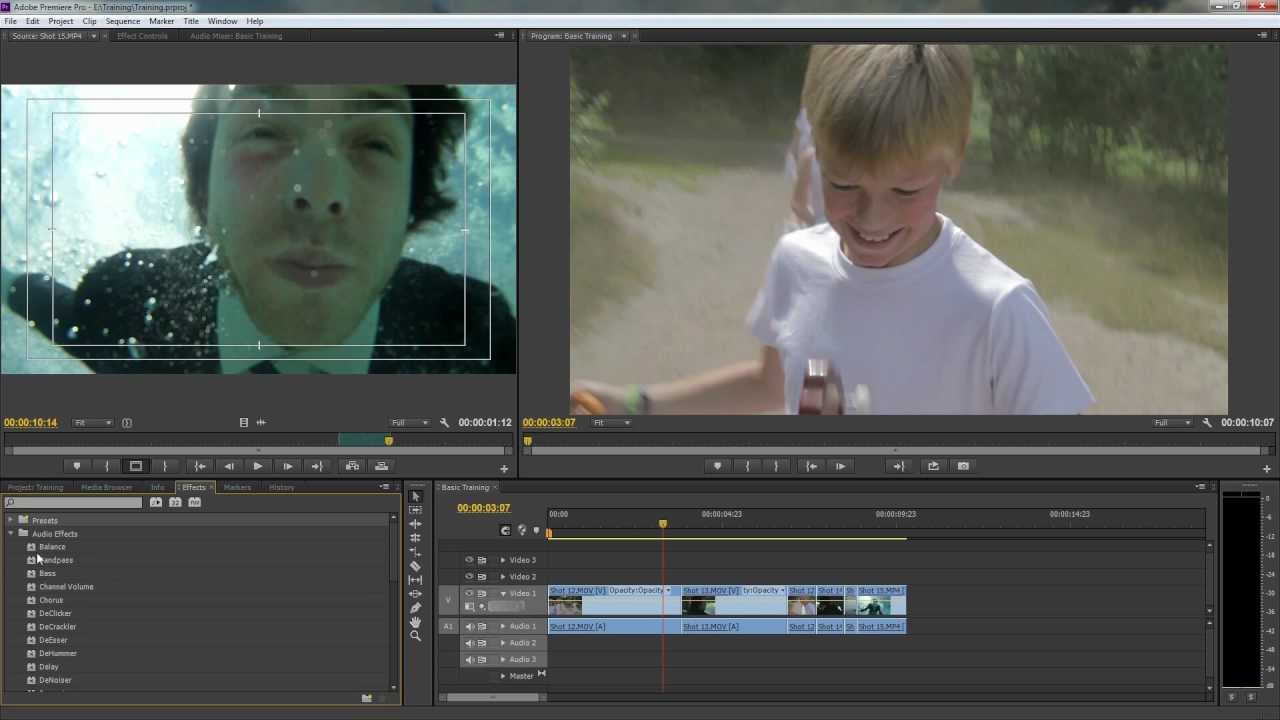Mark In point in Program monitor
The image size is (1280, 720).
(747, 466)
